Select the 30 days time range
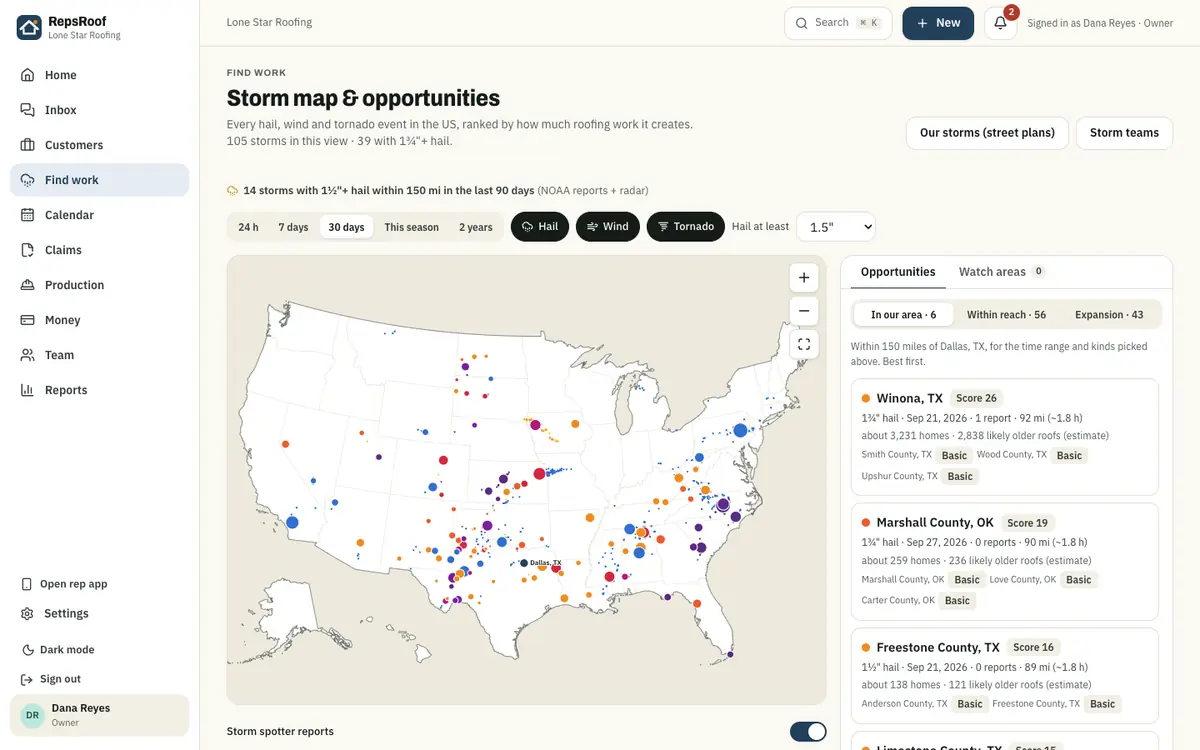The width and height of the screenshot is (1200, 750). (346, 227)
